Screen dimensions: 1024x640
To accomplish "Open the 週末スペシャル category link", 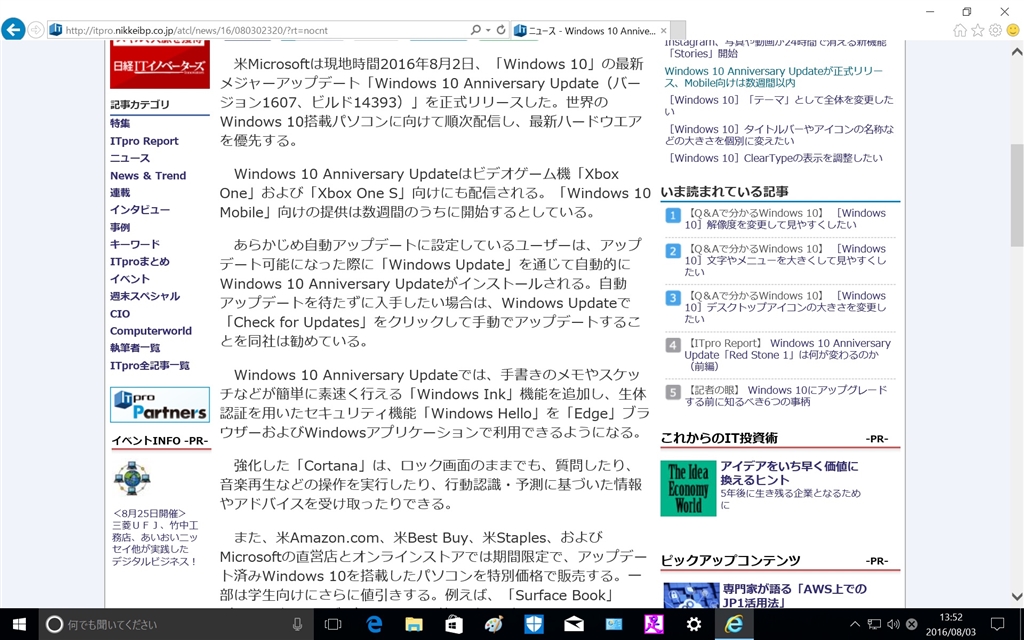I will pyautogui.click(x=145, y=296).
